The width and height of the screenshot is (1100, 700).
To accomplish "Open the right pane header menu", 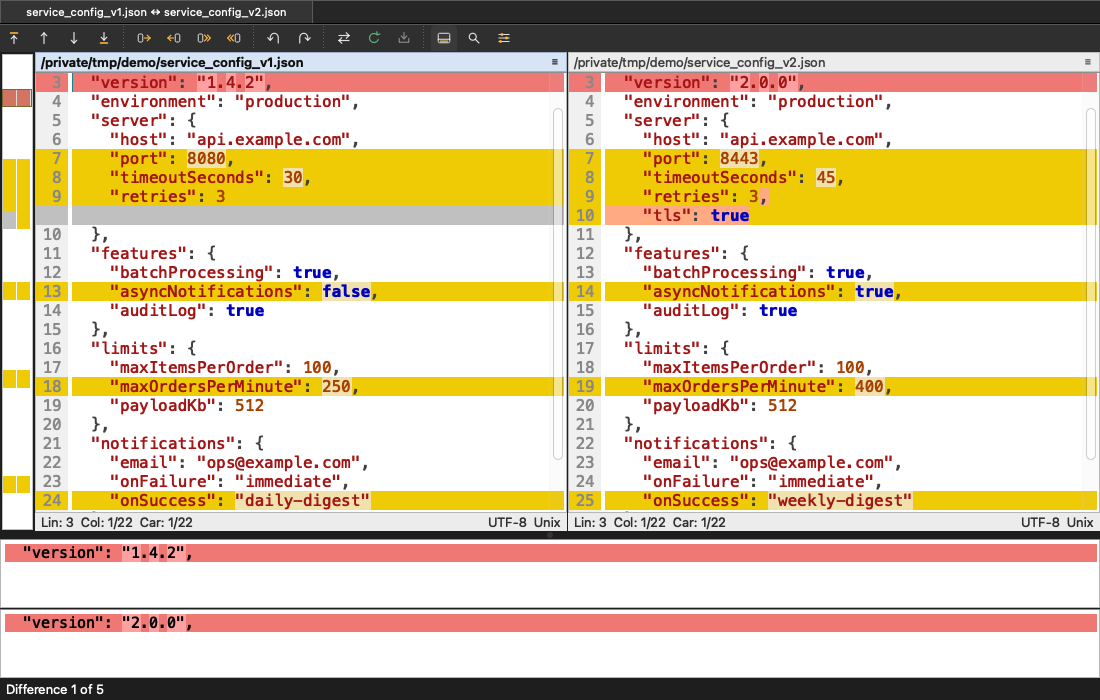I will [1088, 62].
